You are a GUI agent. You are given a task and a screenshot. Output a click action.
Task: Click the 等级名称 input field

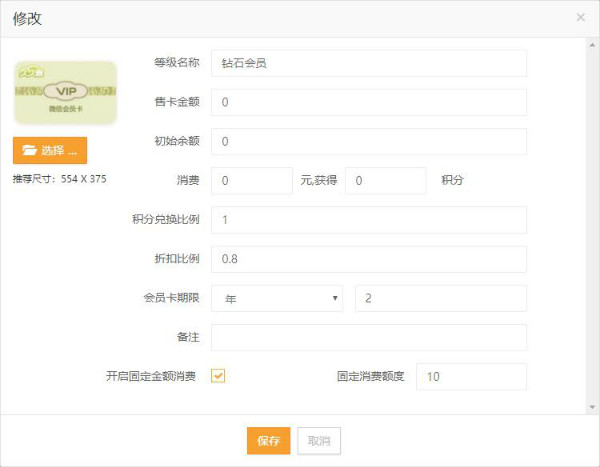point(368,63)
